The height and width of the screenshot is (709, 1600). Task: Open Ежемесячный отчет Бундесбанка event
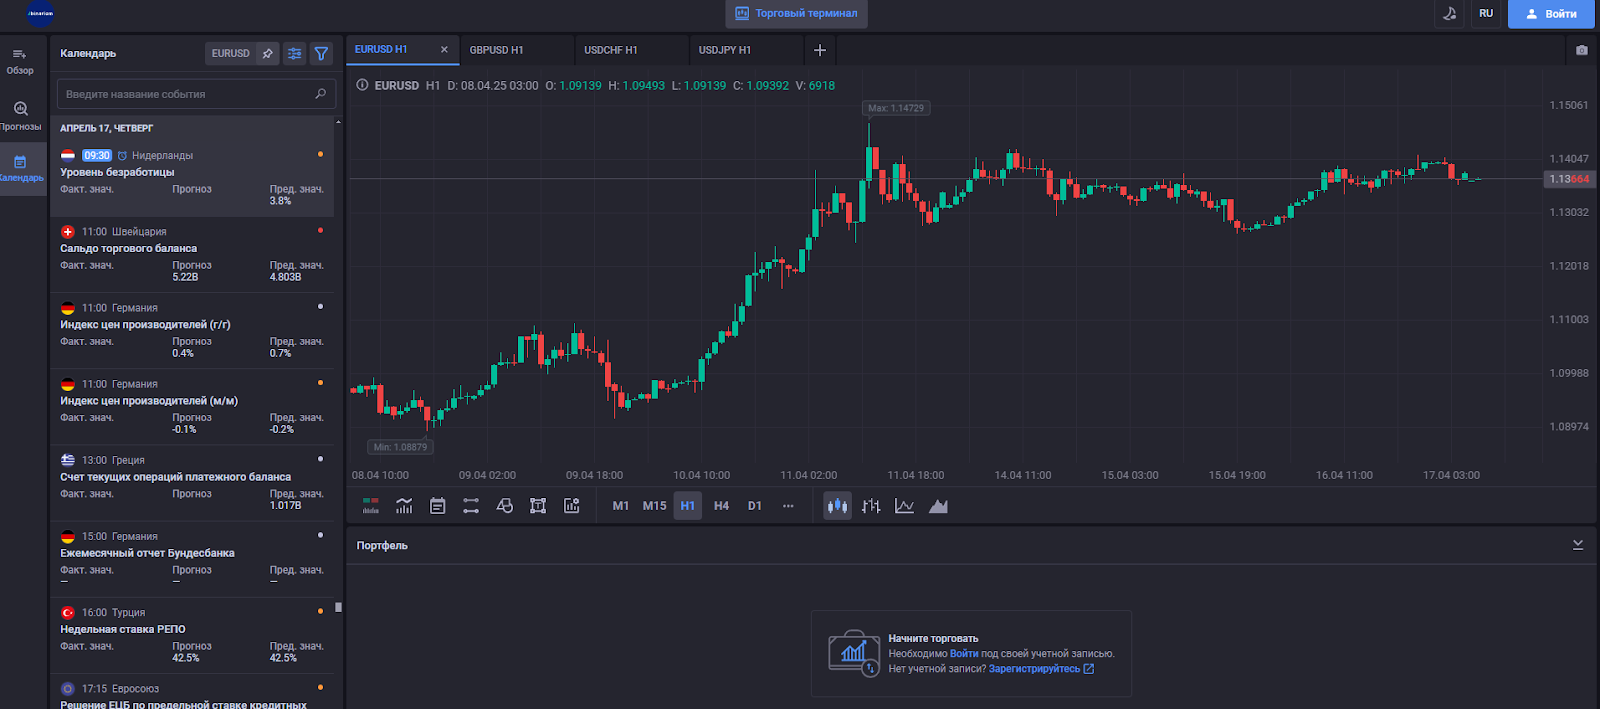(x=192, y=559)
